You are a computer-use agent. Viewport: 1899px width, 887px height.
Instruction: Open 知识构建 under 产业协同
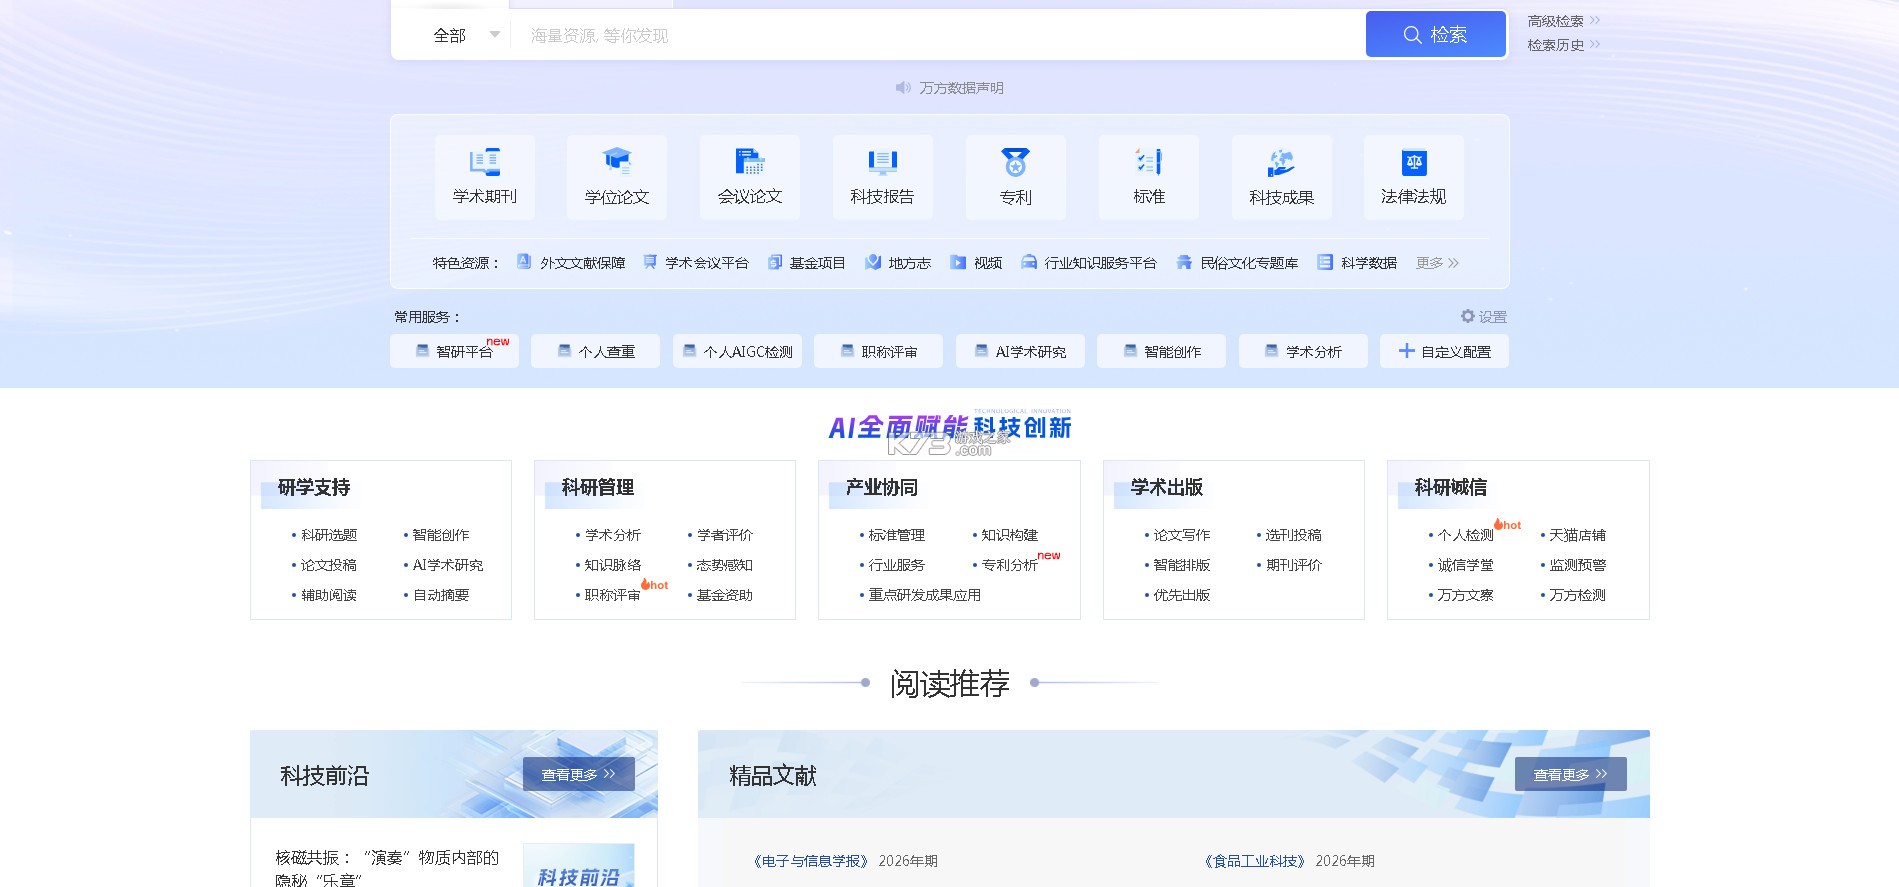tap(1010, 535)
